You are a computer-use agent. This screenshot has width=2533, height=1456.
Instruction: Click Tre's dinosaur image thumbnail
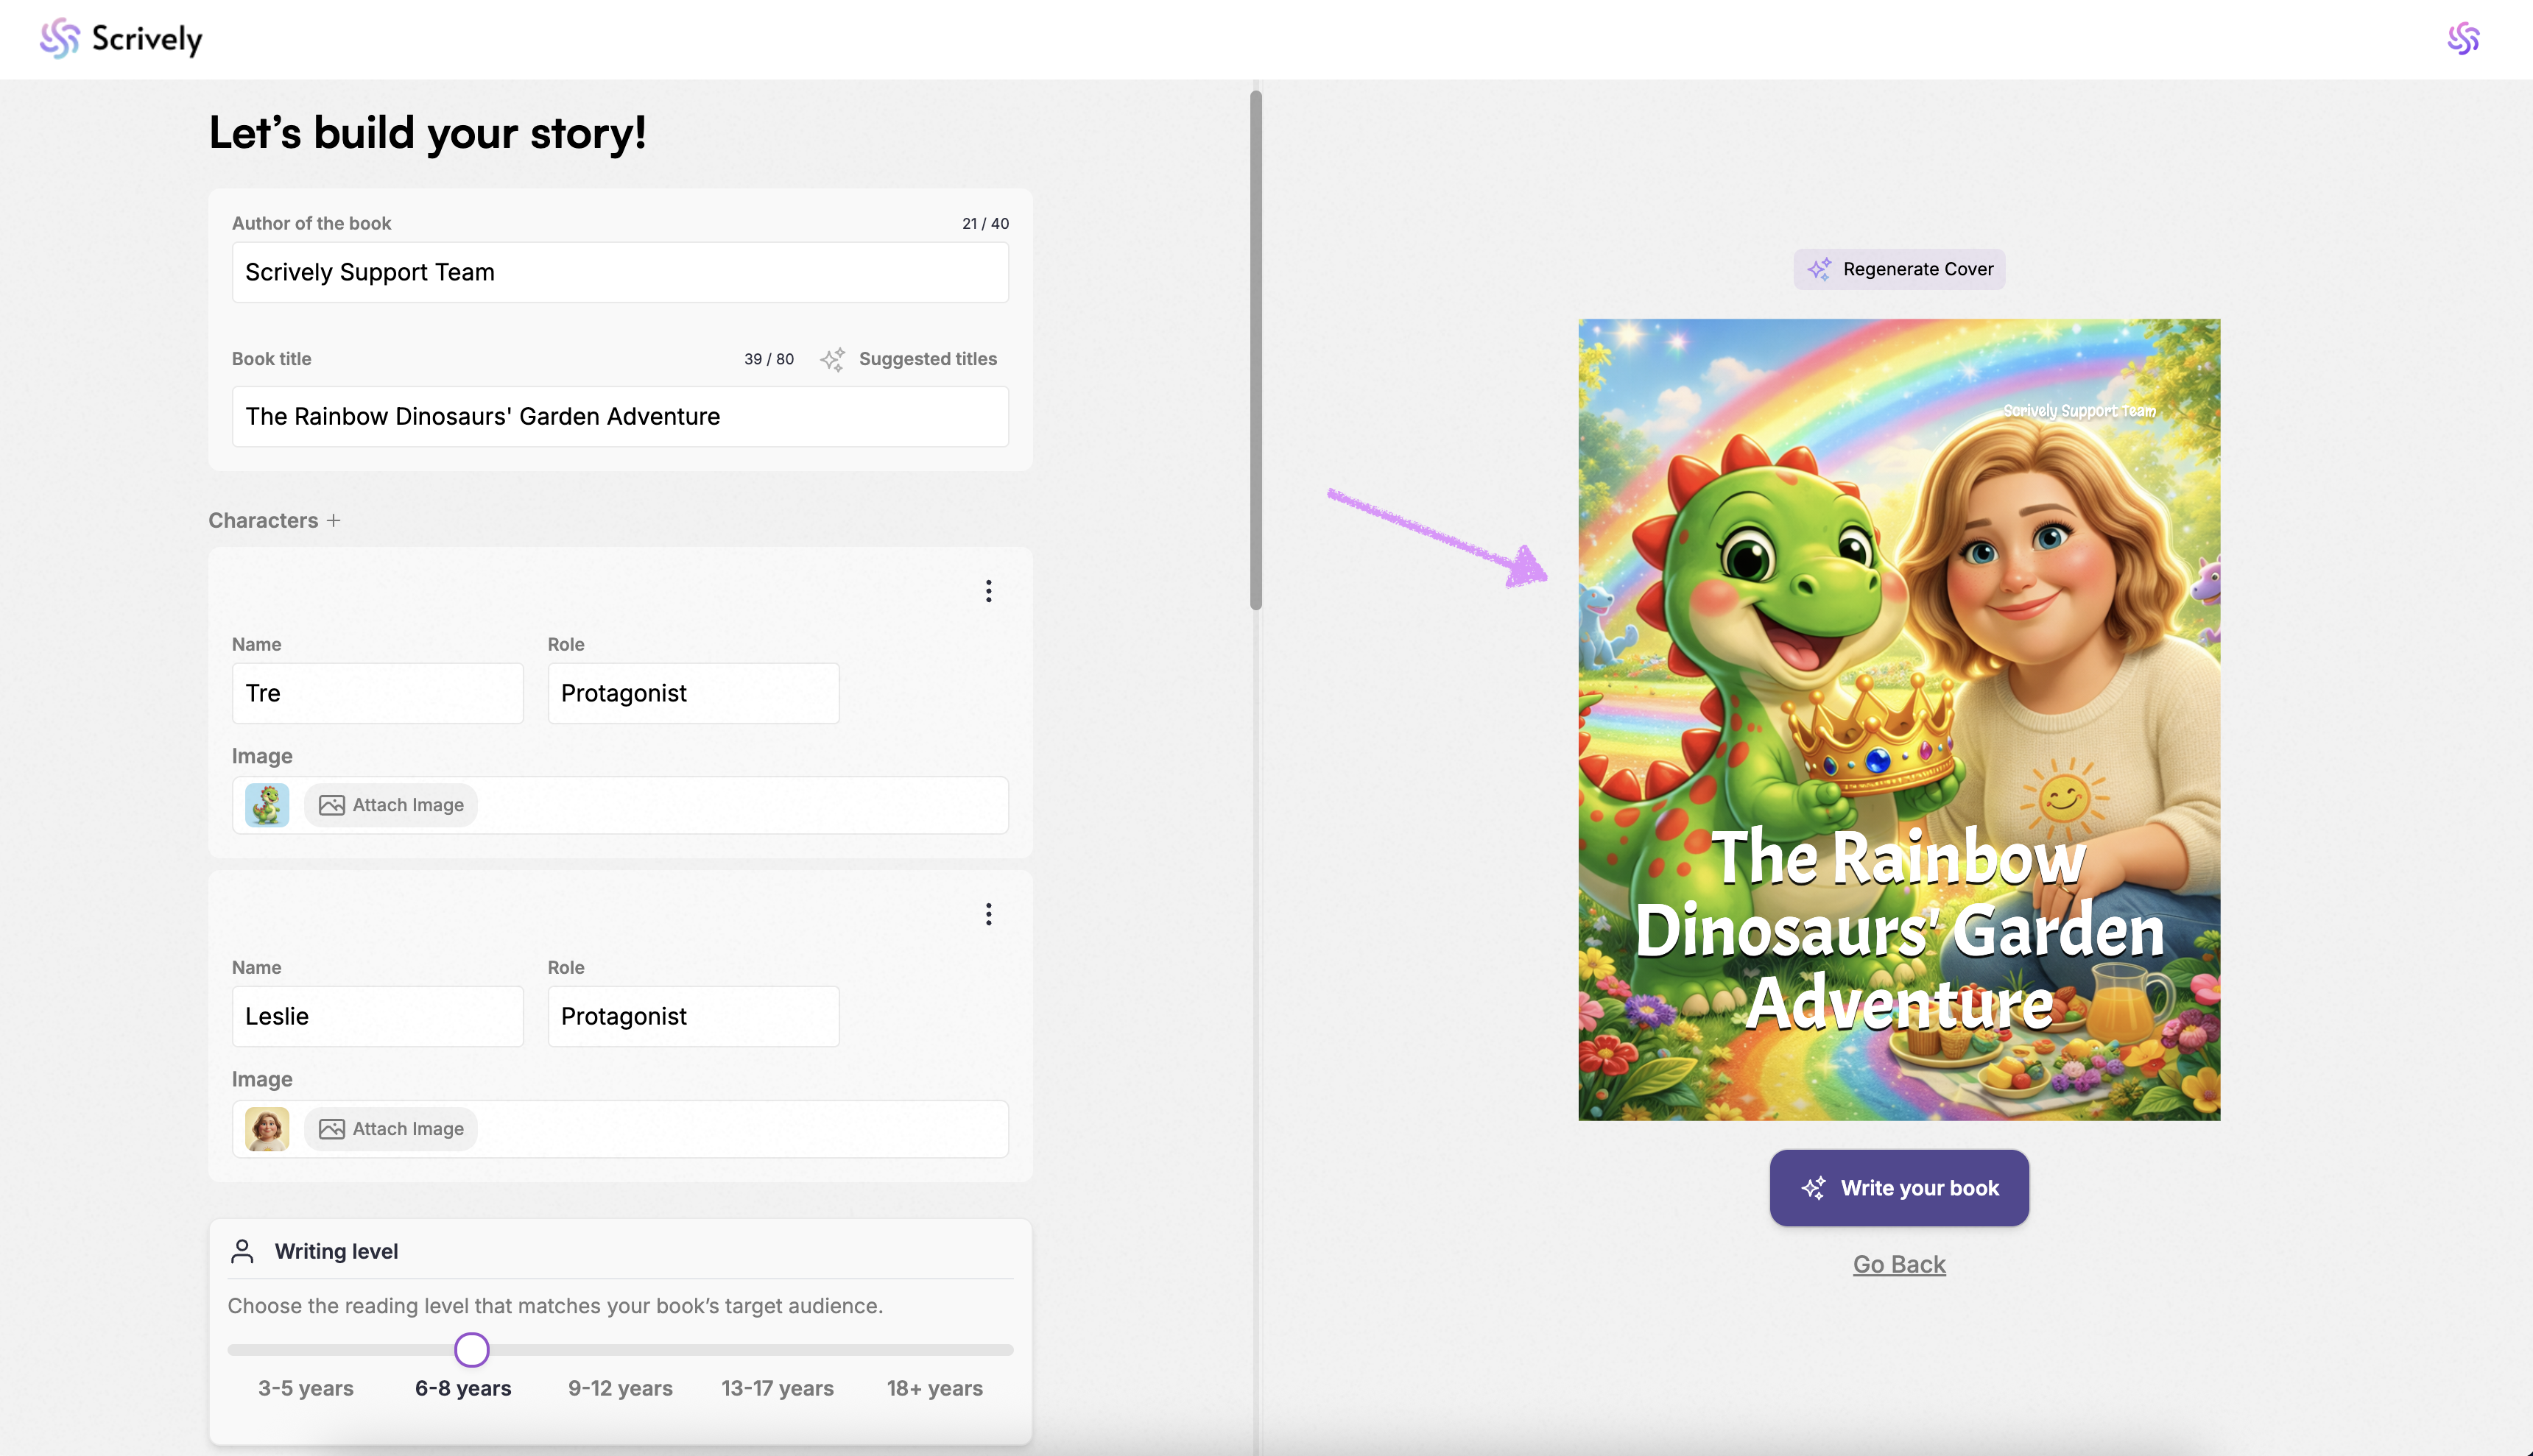click(267, 805)
